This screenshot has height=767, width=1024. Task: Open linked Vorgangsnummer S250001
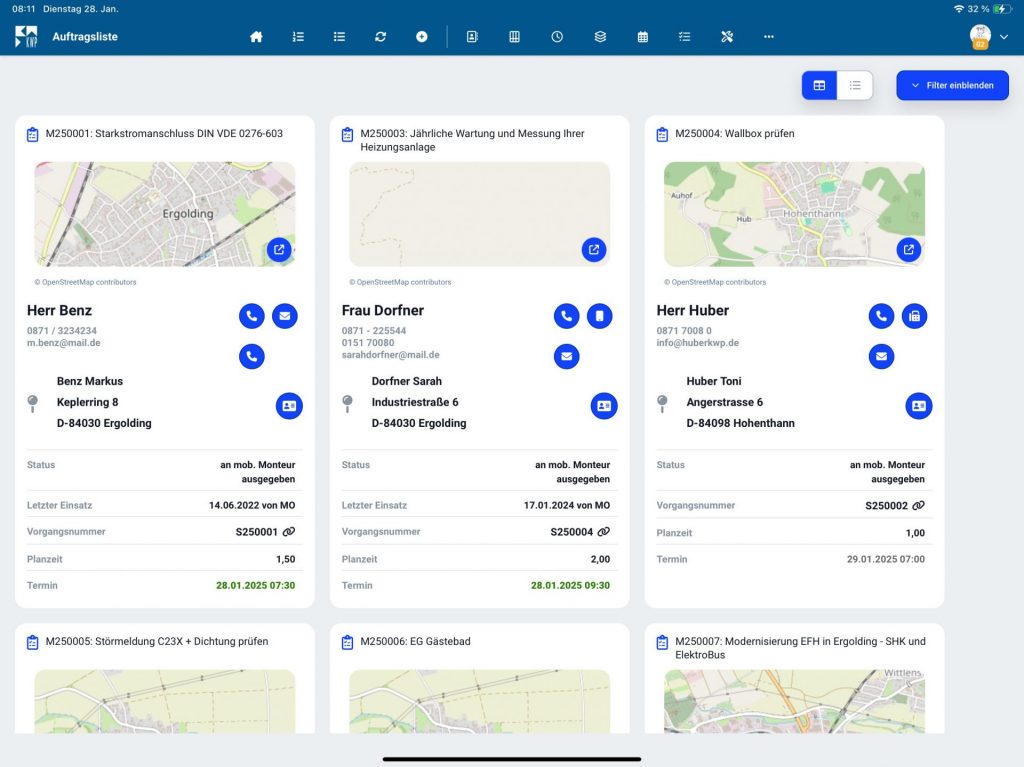tap(289, 532)
